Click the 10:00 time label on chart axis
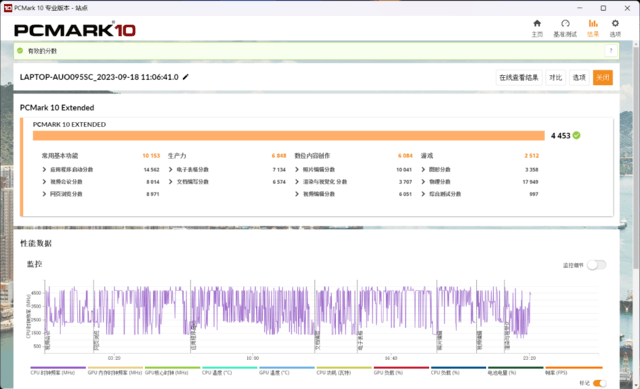Viewport: 640px width, 389px height. 252,358
